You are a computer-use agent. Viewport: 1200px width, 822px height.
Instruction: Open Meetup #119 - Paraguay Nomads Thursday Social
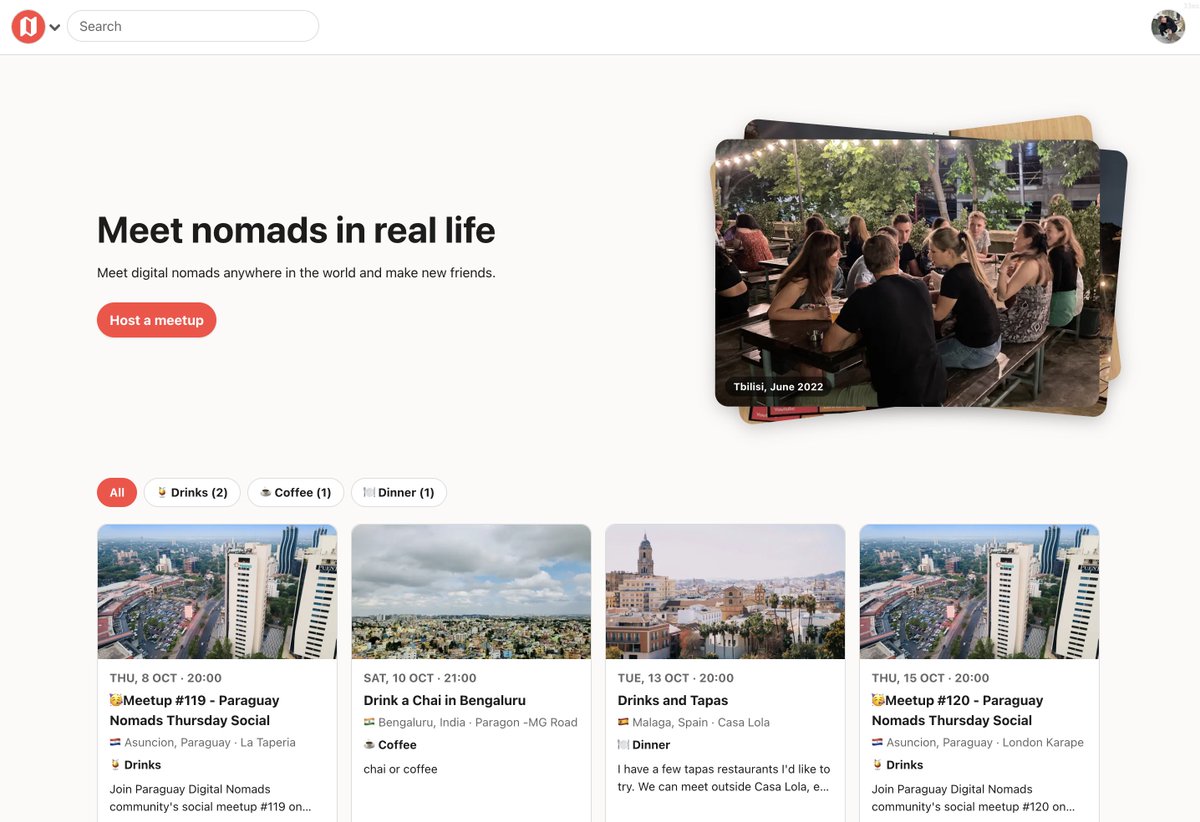[x=195, y=710]
